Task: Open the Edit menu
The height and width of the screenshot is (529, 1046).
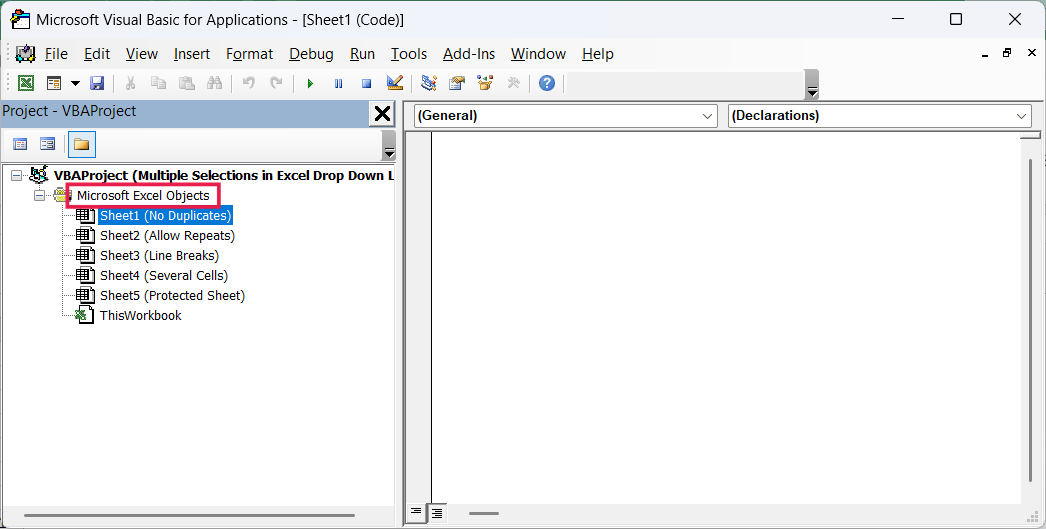Action: (x=97, y=54)
